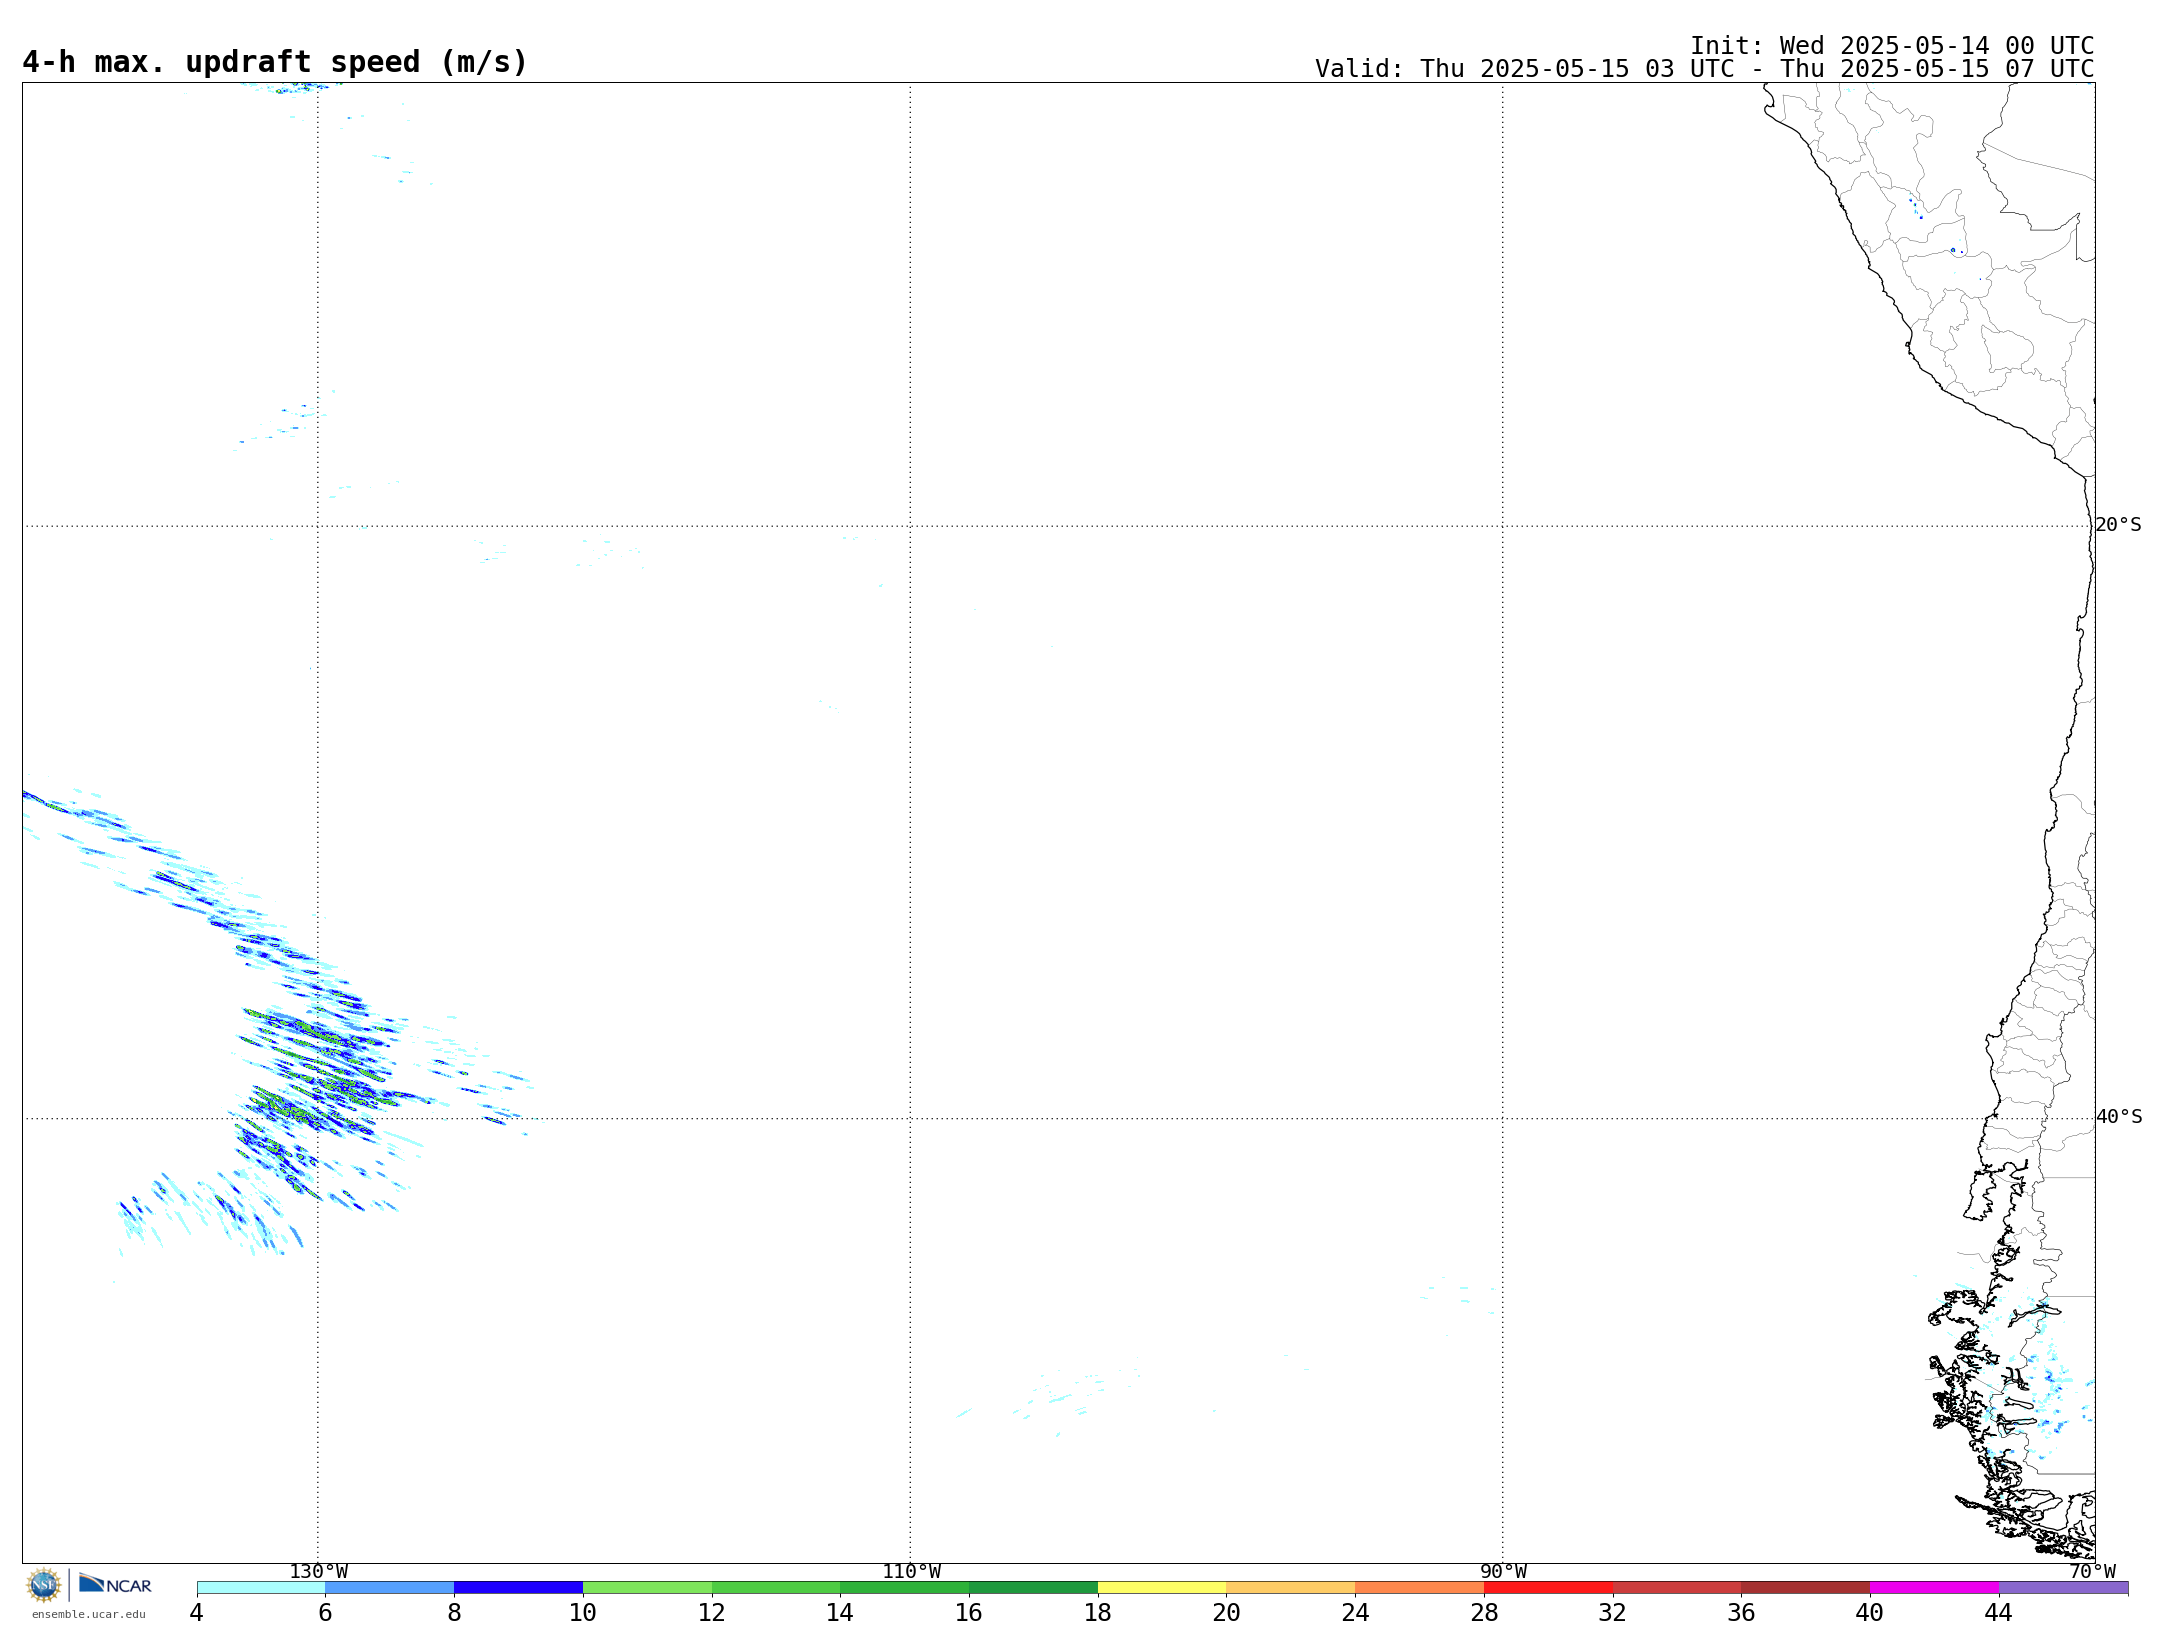Image resolution: width=2160 pixels, height=1626 pixels.
Task: Click the NSF logo
Action: point(44,1585)
